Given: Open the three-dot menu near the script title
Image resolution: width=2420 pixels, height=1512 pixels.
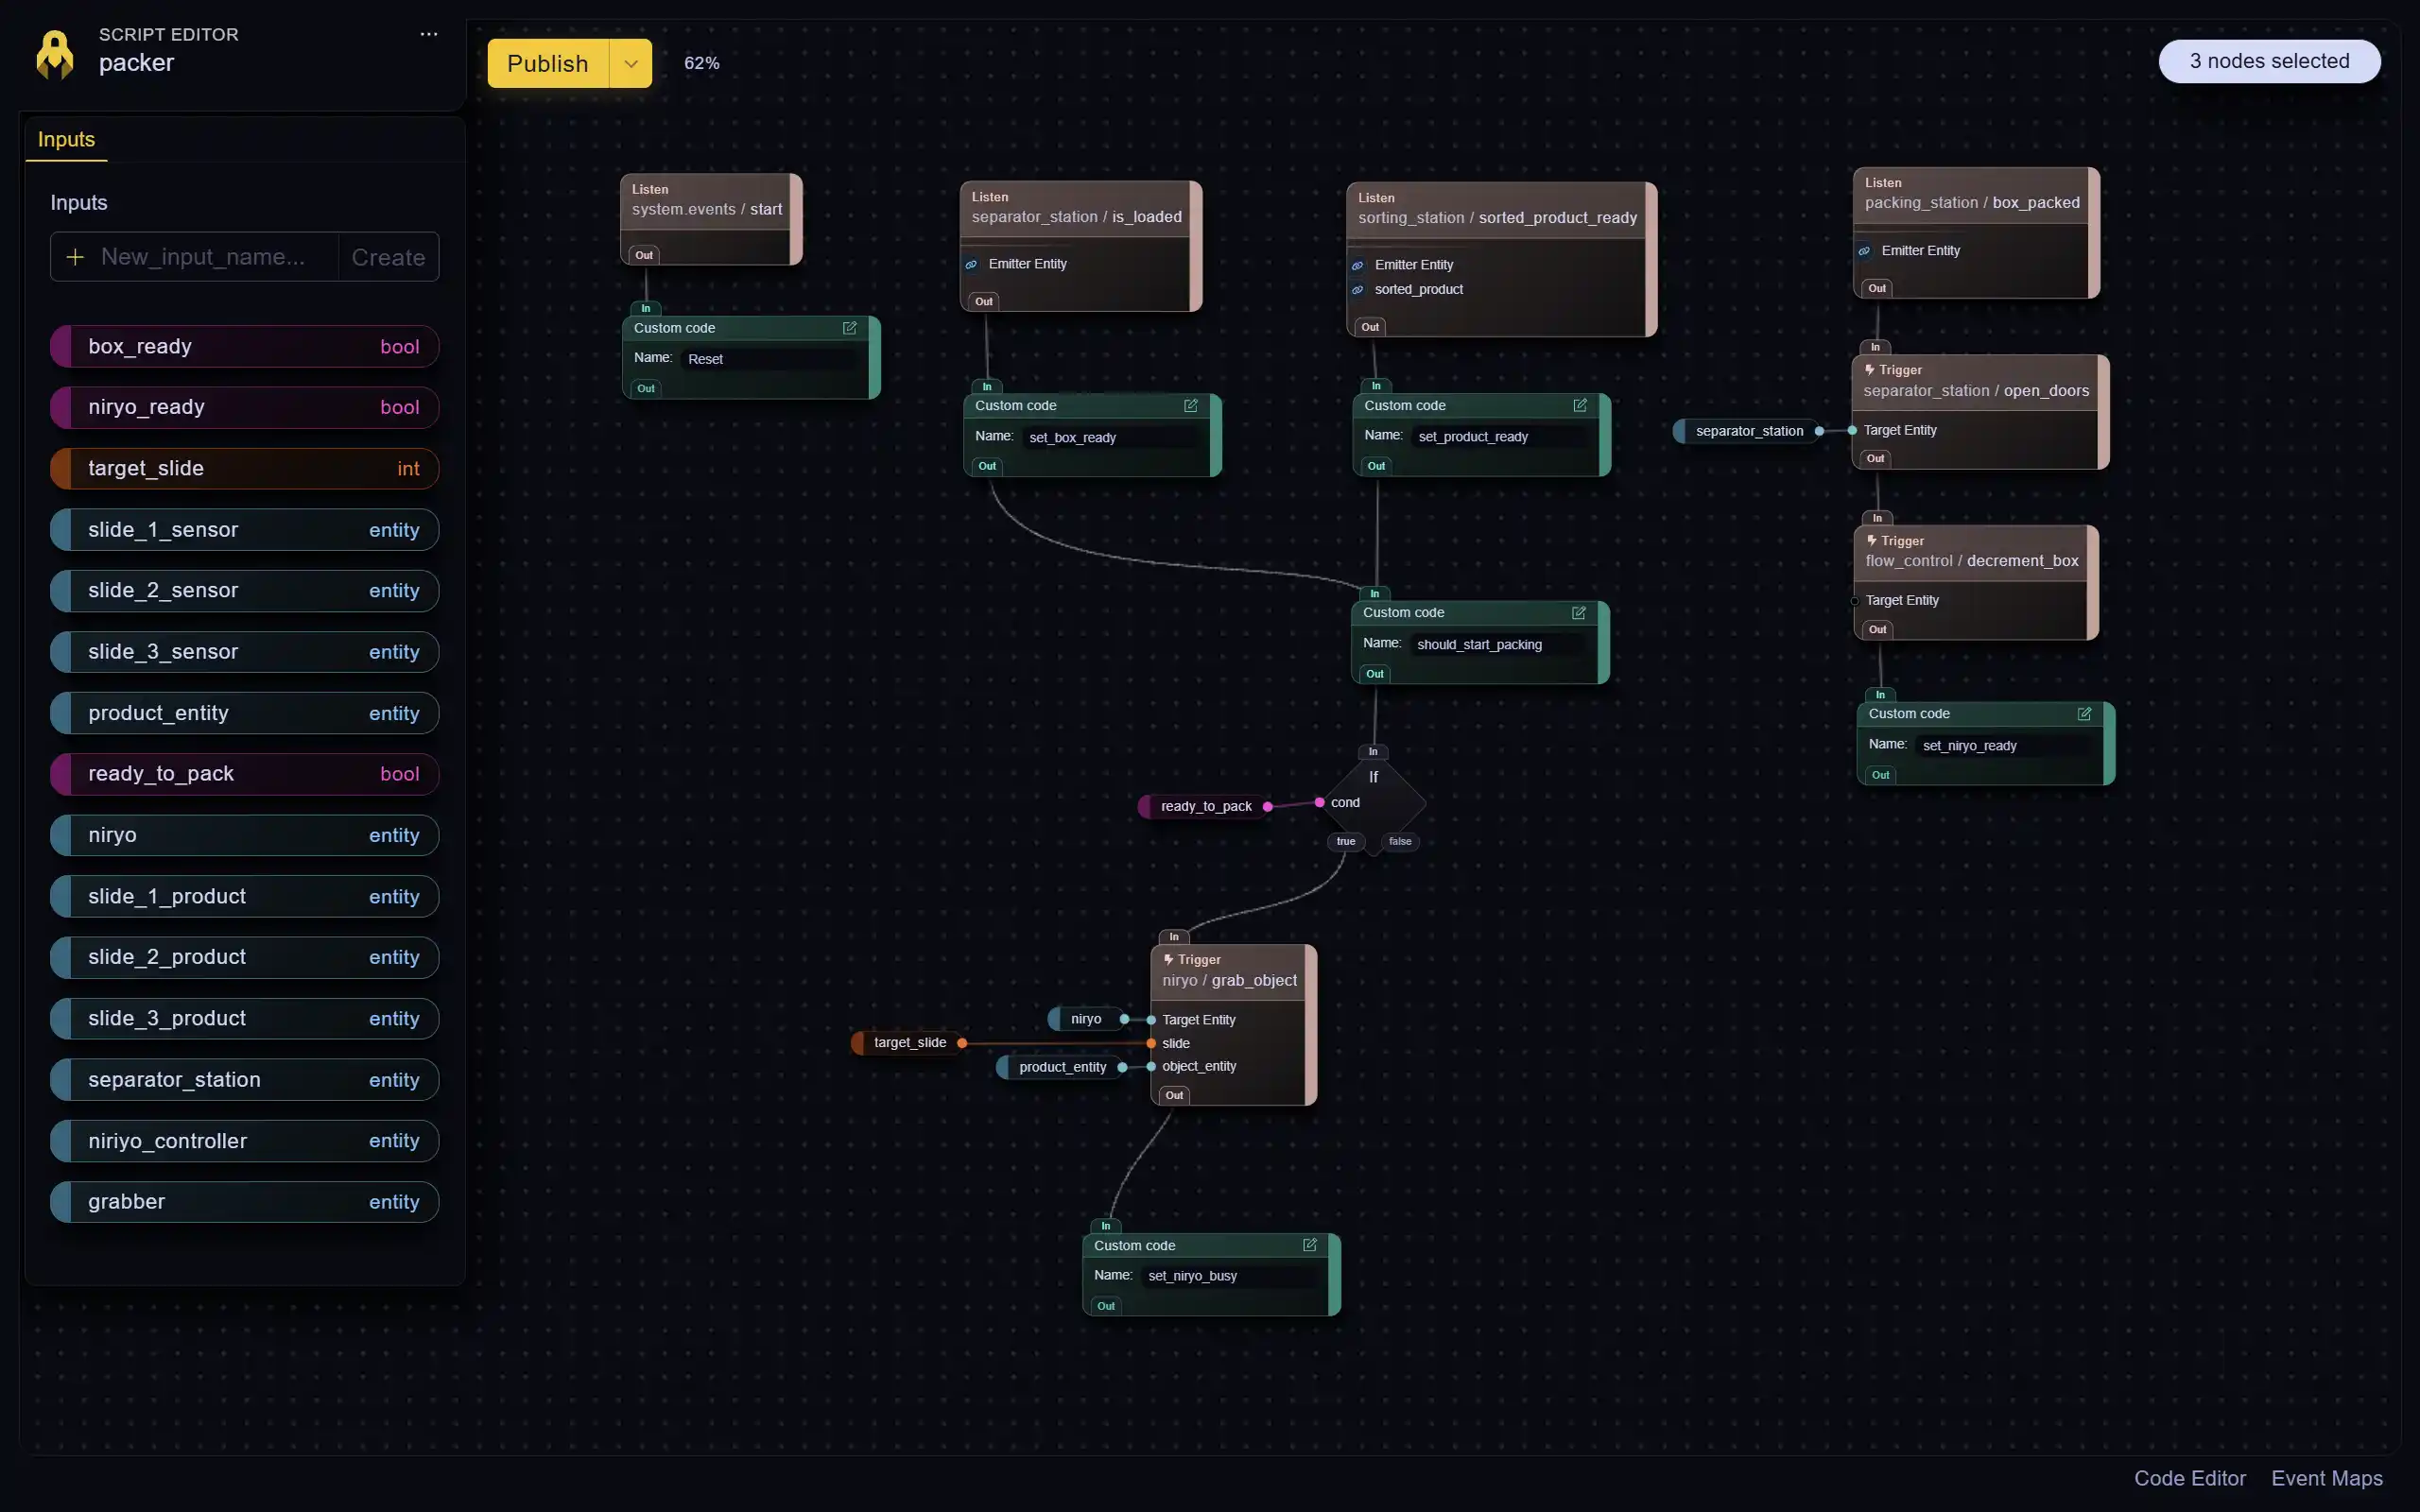Looking at the screenshot, I should [428, 33].
